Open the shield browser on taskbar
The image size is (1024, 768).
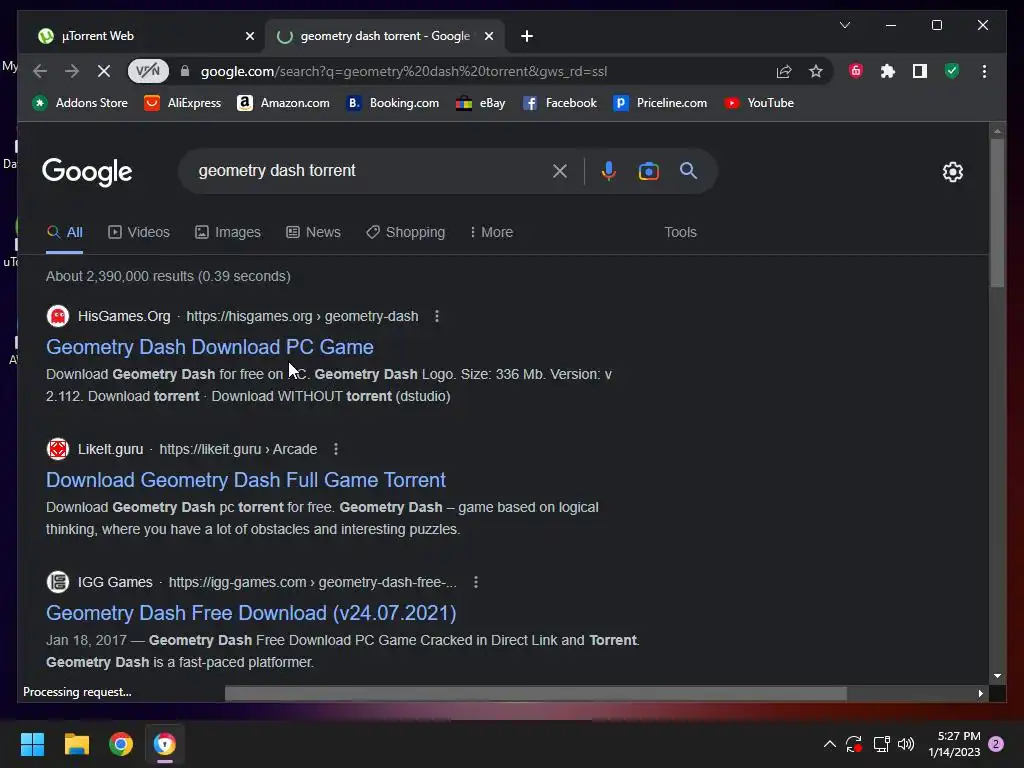point(165,744)
